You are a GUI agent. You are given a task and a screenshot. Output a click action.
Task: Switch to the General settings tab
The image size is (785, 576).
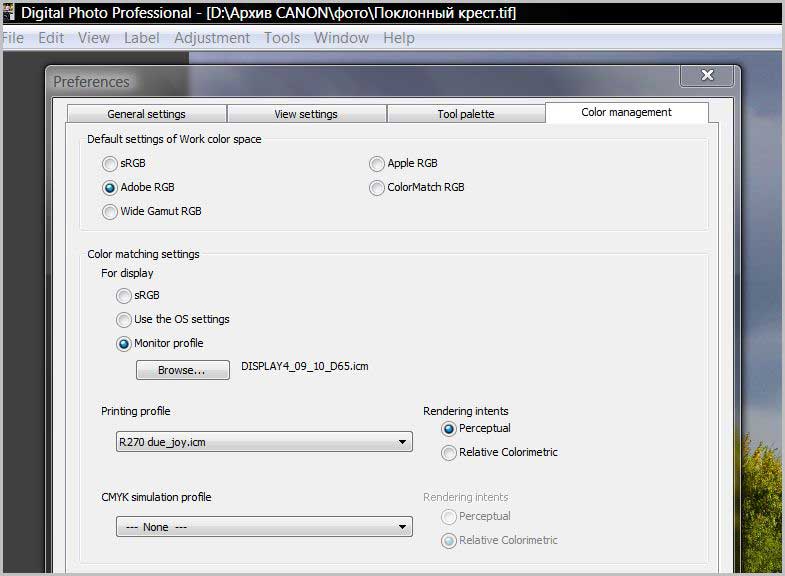tap(147, 114)
